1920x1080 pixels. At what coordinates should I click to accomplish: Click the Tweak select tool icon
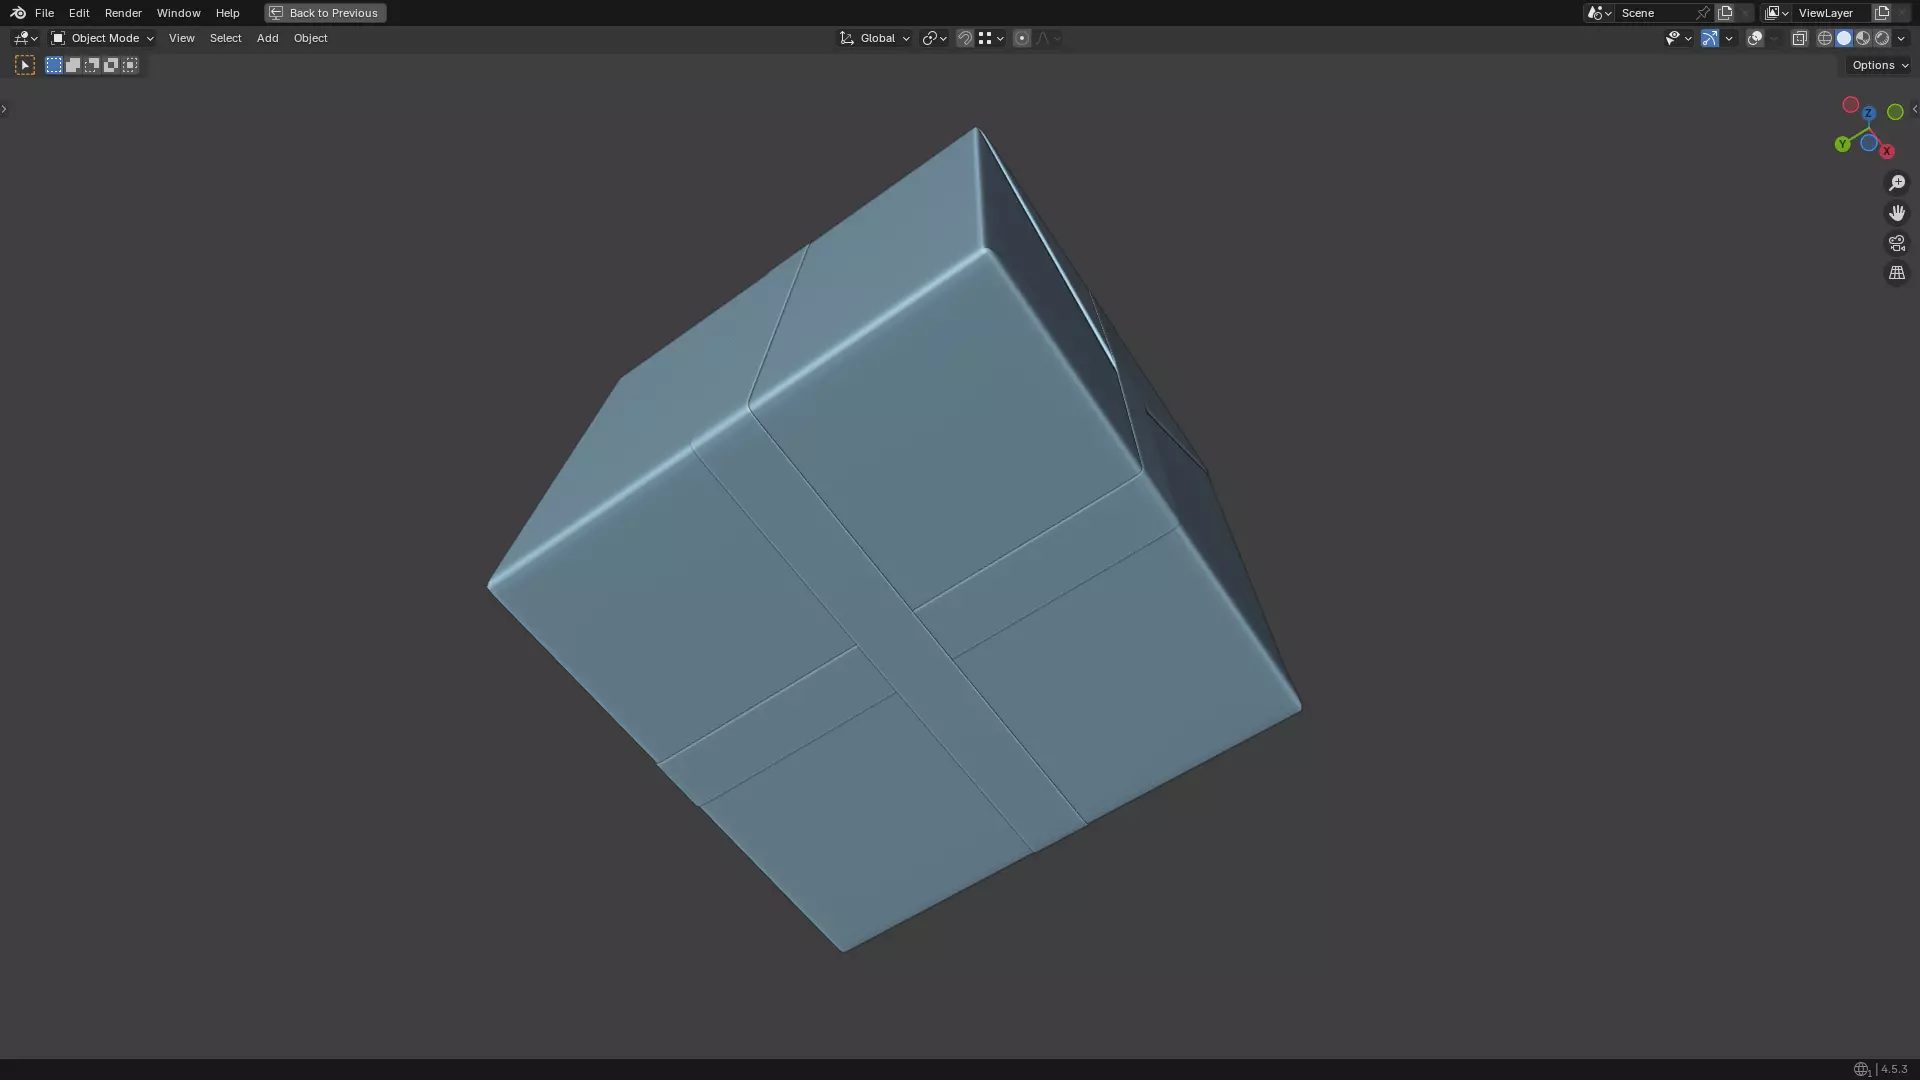pos(25,65)
